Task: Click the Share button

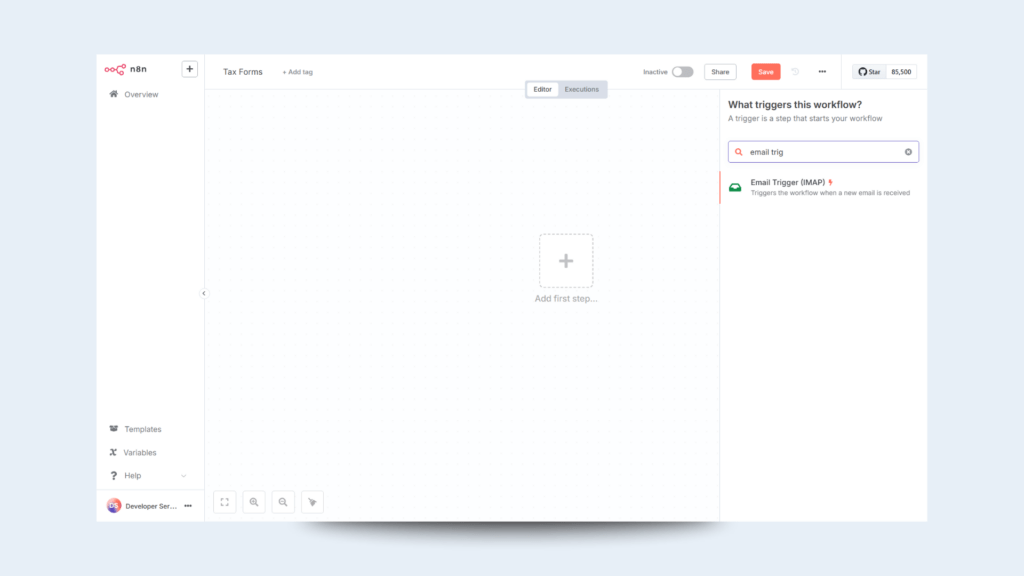Action: (720, 72)
